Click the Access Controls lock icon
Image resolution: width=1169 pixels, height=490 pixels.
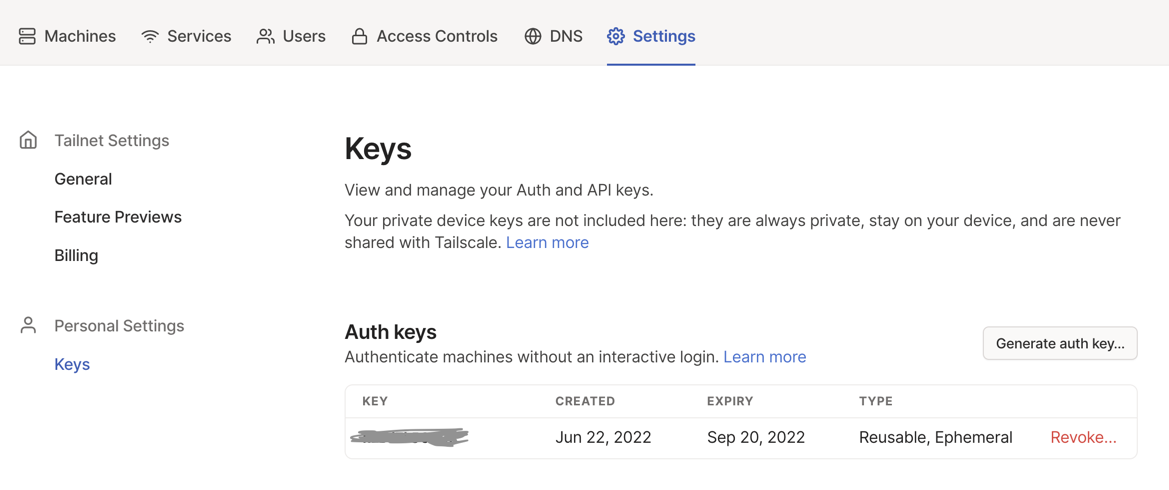[359, 36]
